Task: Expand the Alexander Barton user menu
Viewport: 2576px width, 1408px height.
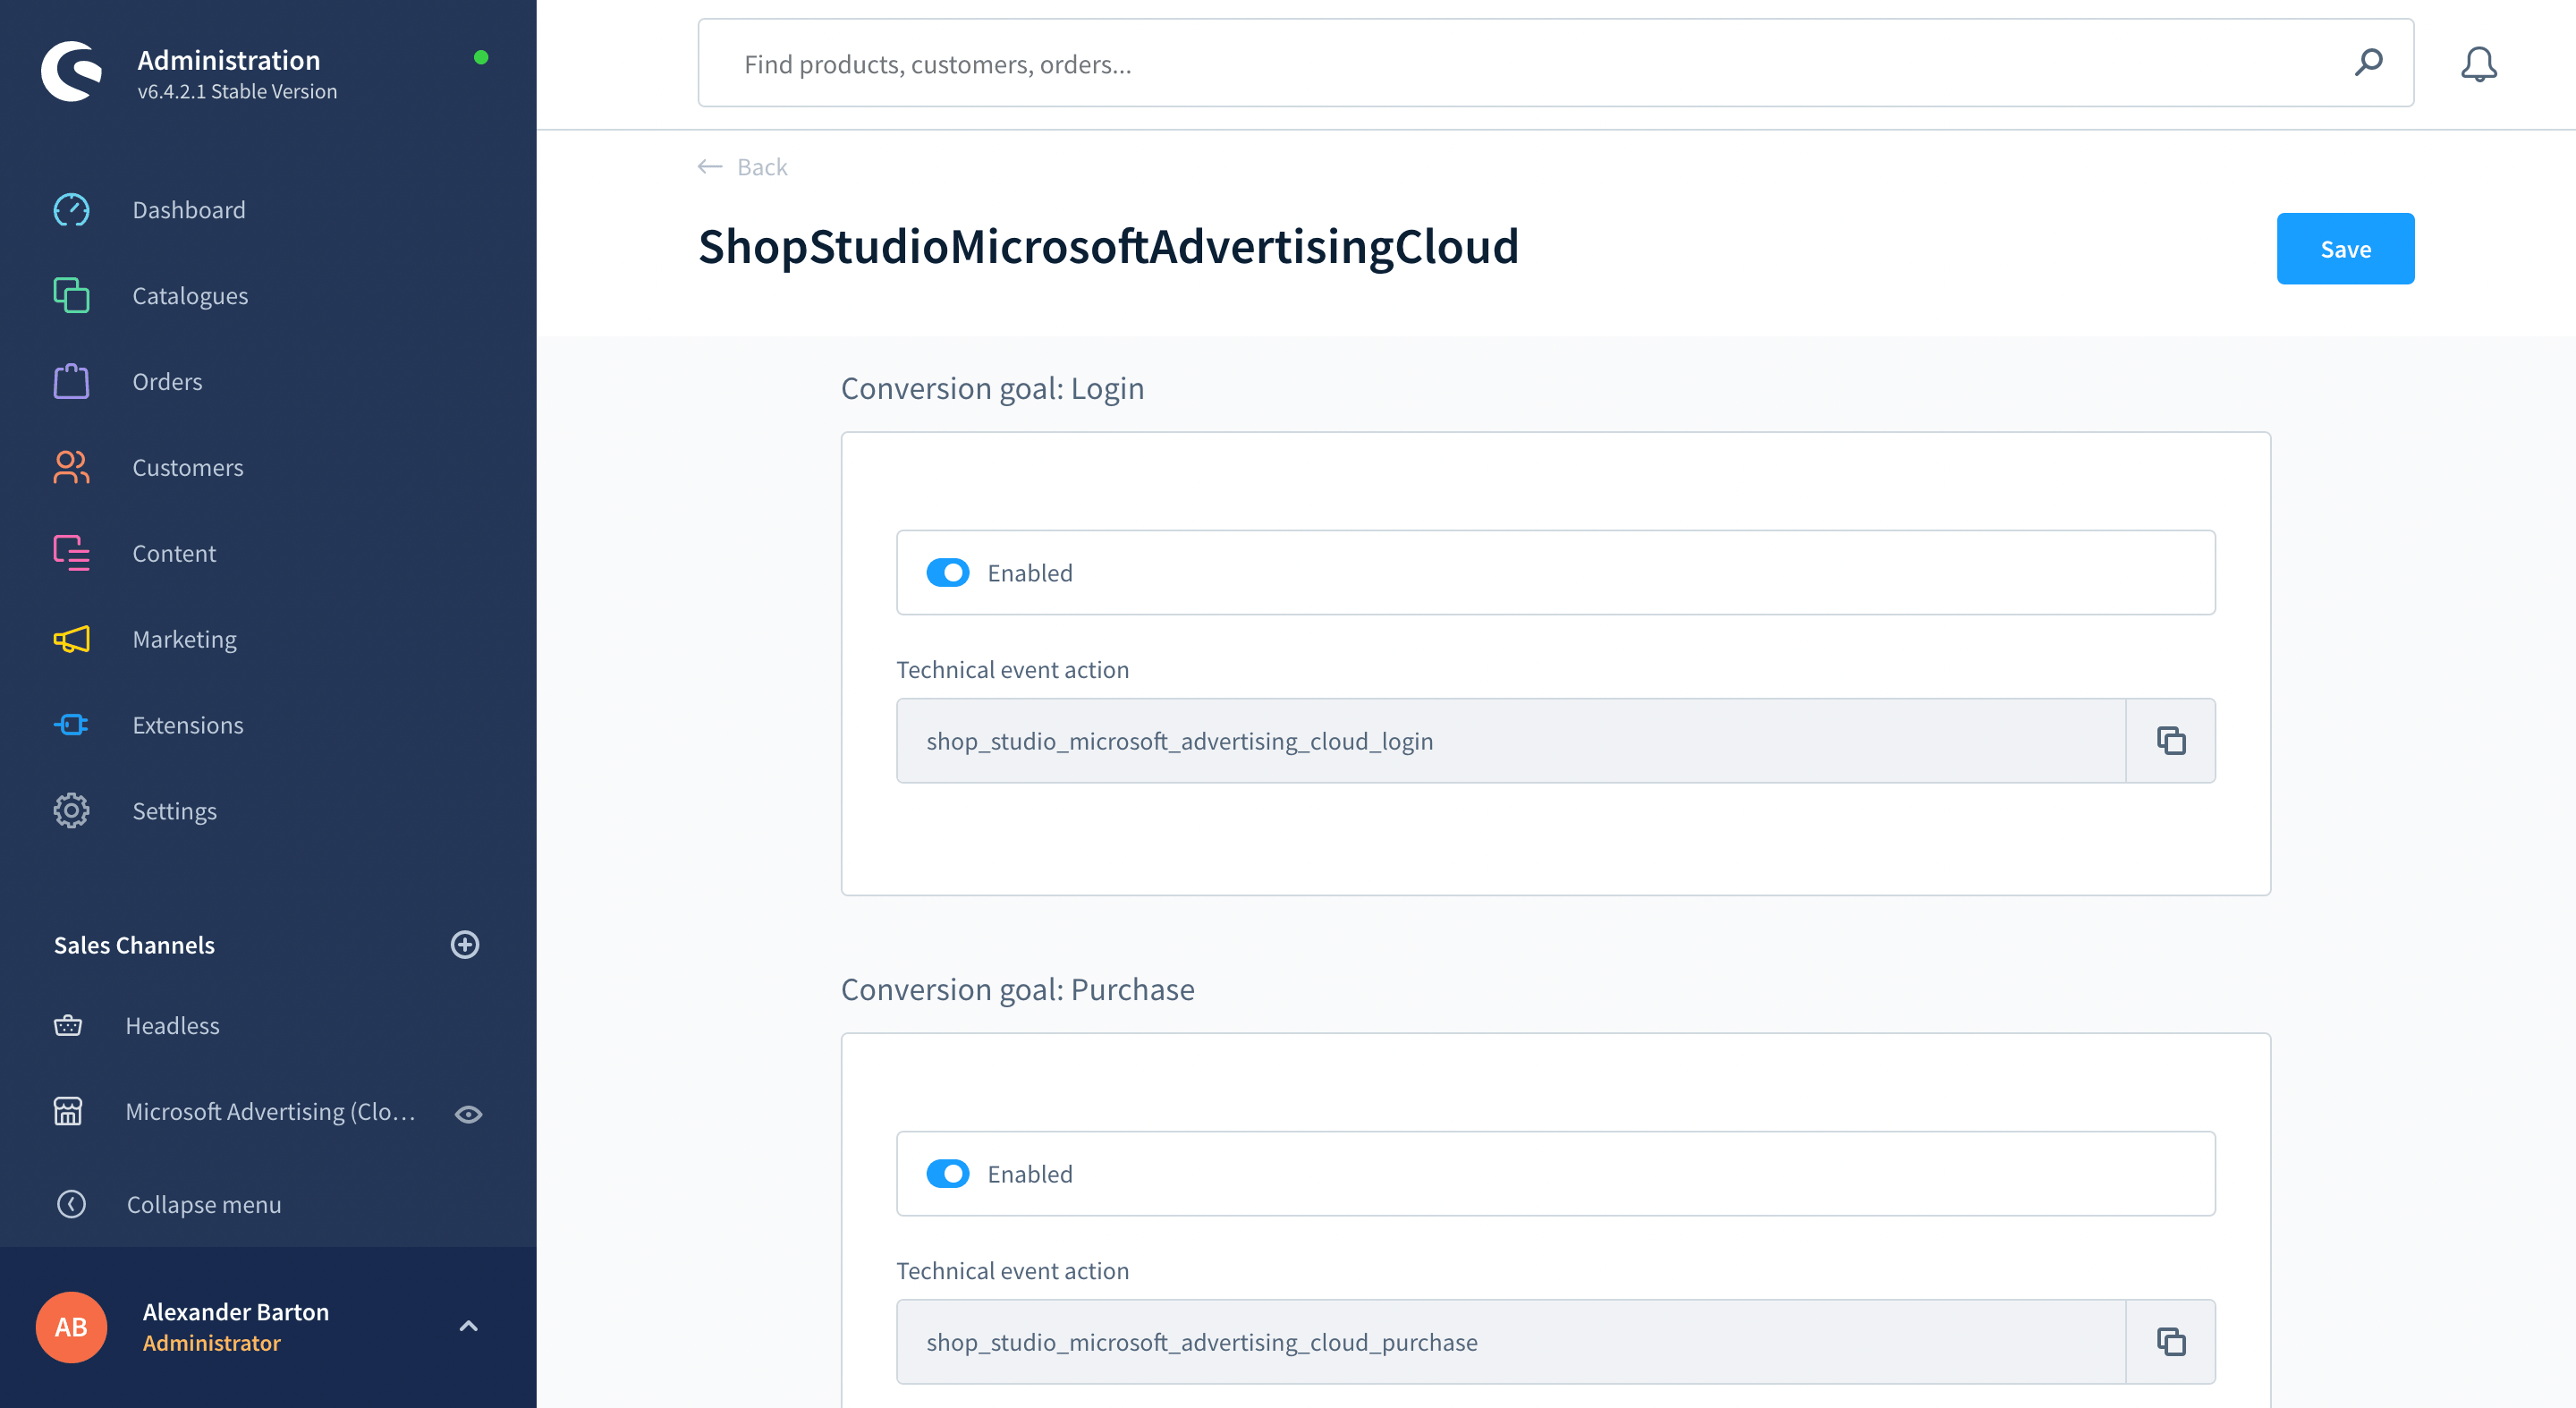Action: click(x=468, y=1326)
